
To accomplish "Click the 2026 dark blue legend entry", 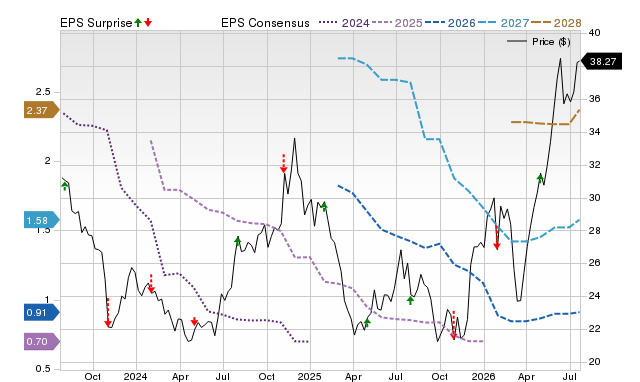I will point(450,23).
